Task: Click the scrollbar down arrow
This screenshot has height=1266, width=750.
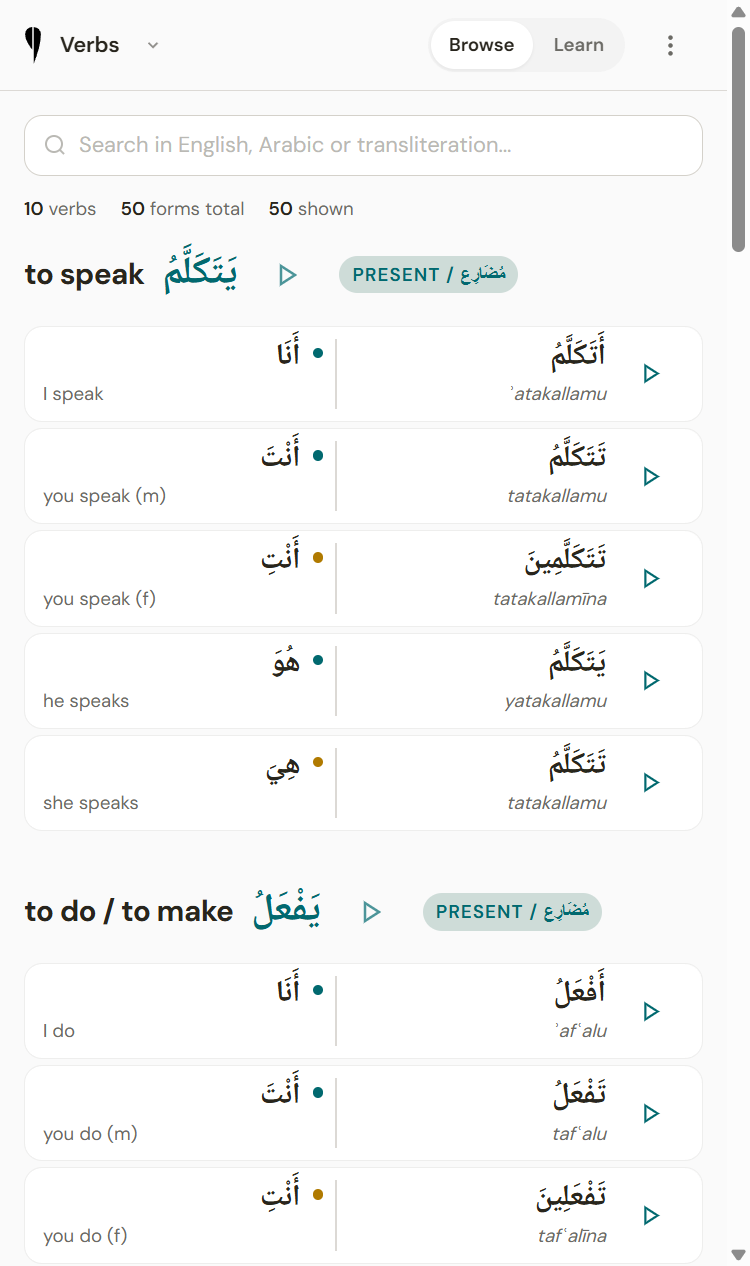Action: pos(739,1254)
